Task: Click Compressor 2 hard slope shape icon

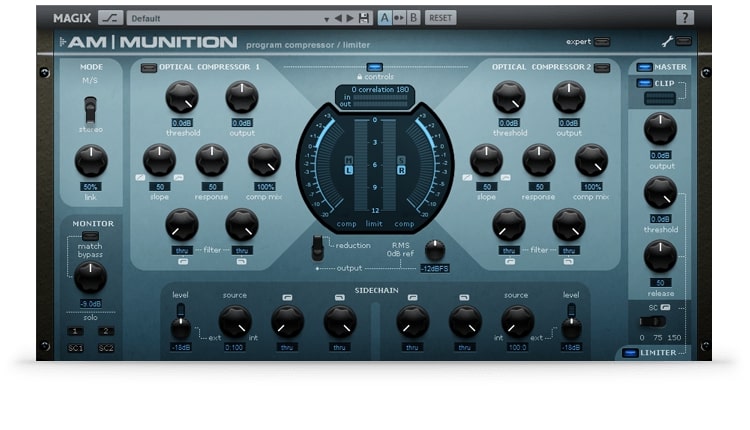Action: pos(467,177)
